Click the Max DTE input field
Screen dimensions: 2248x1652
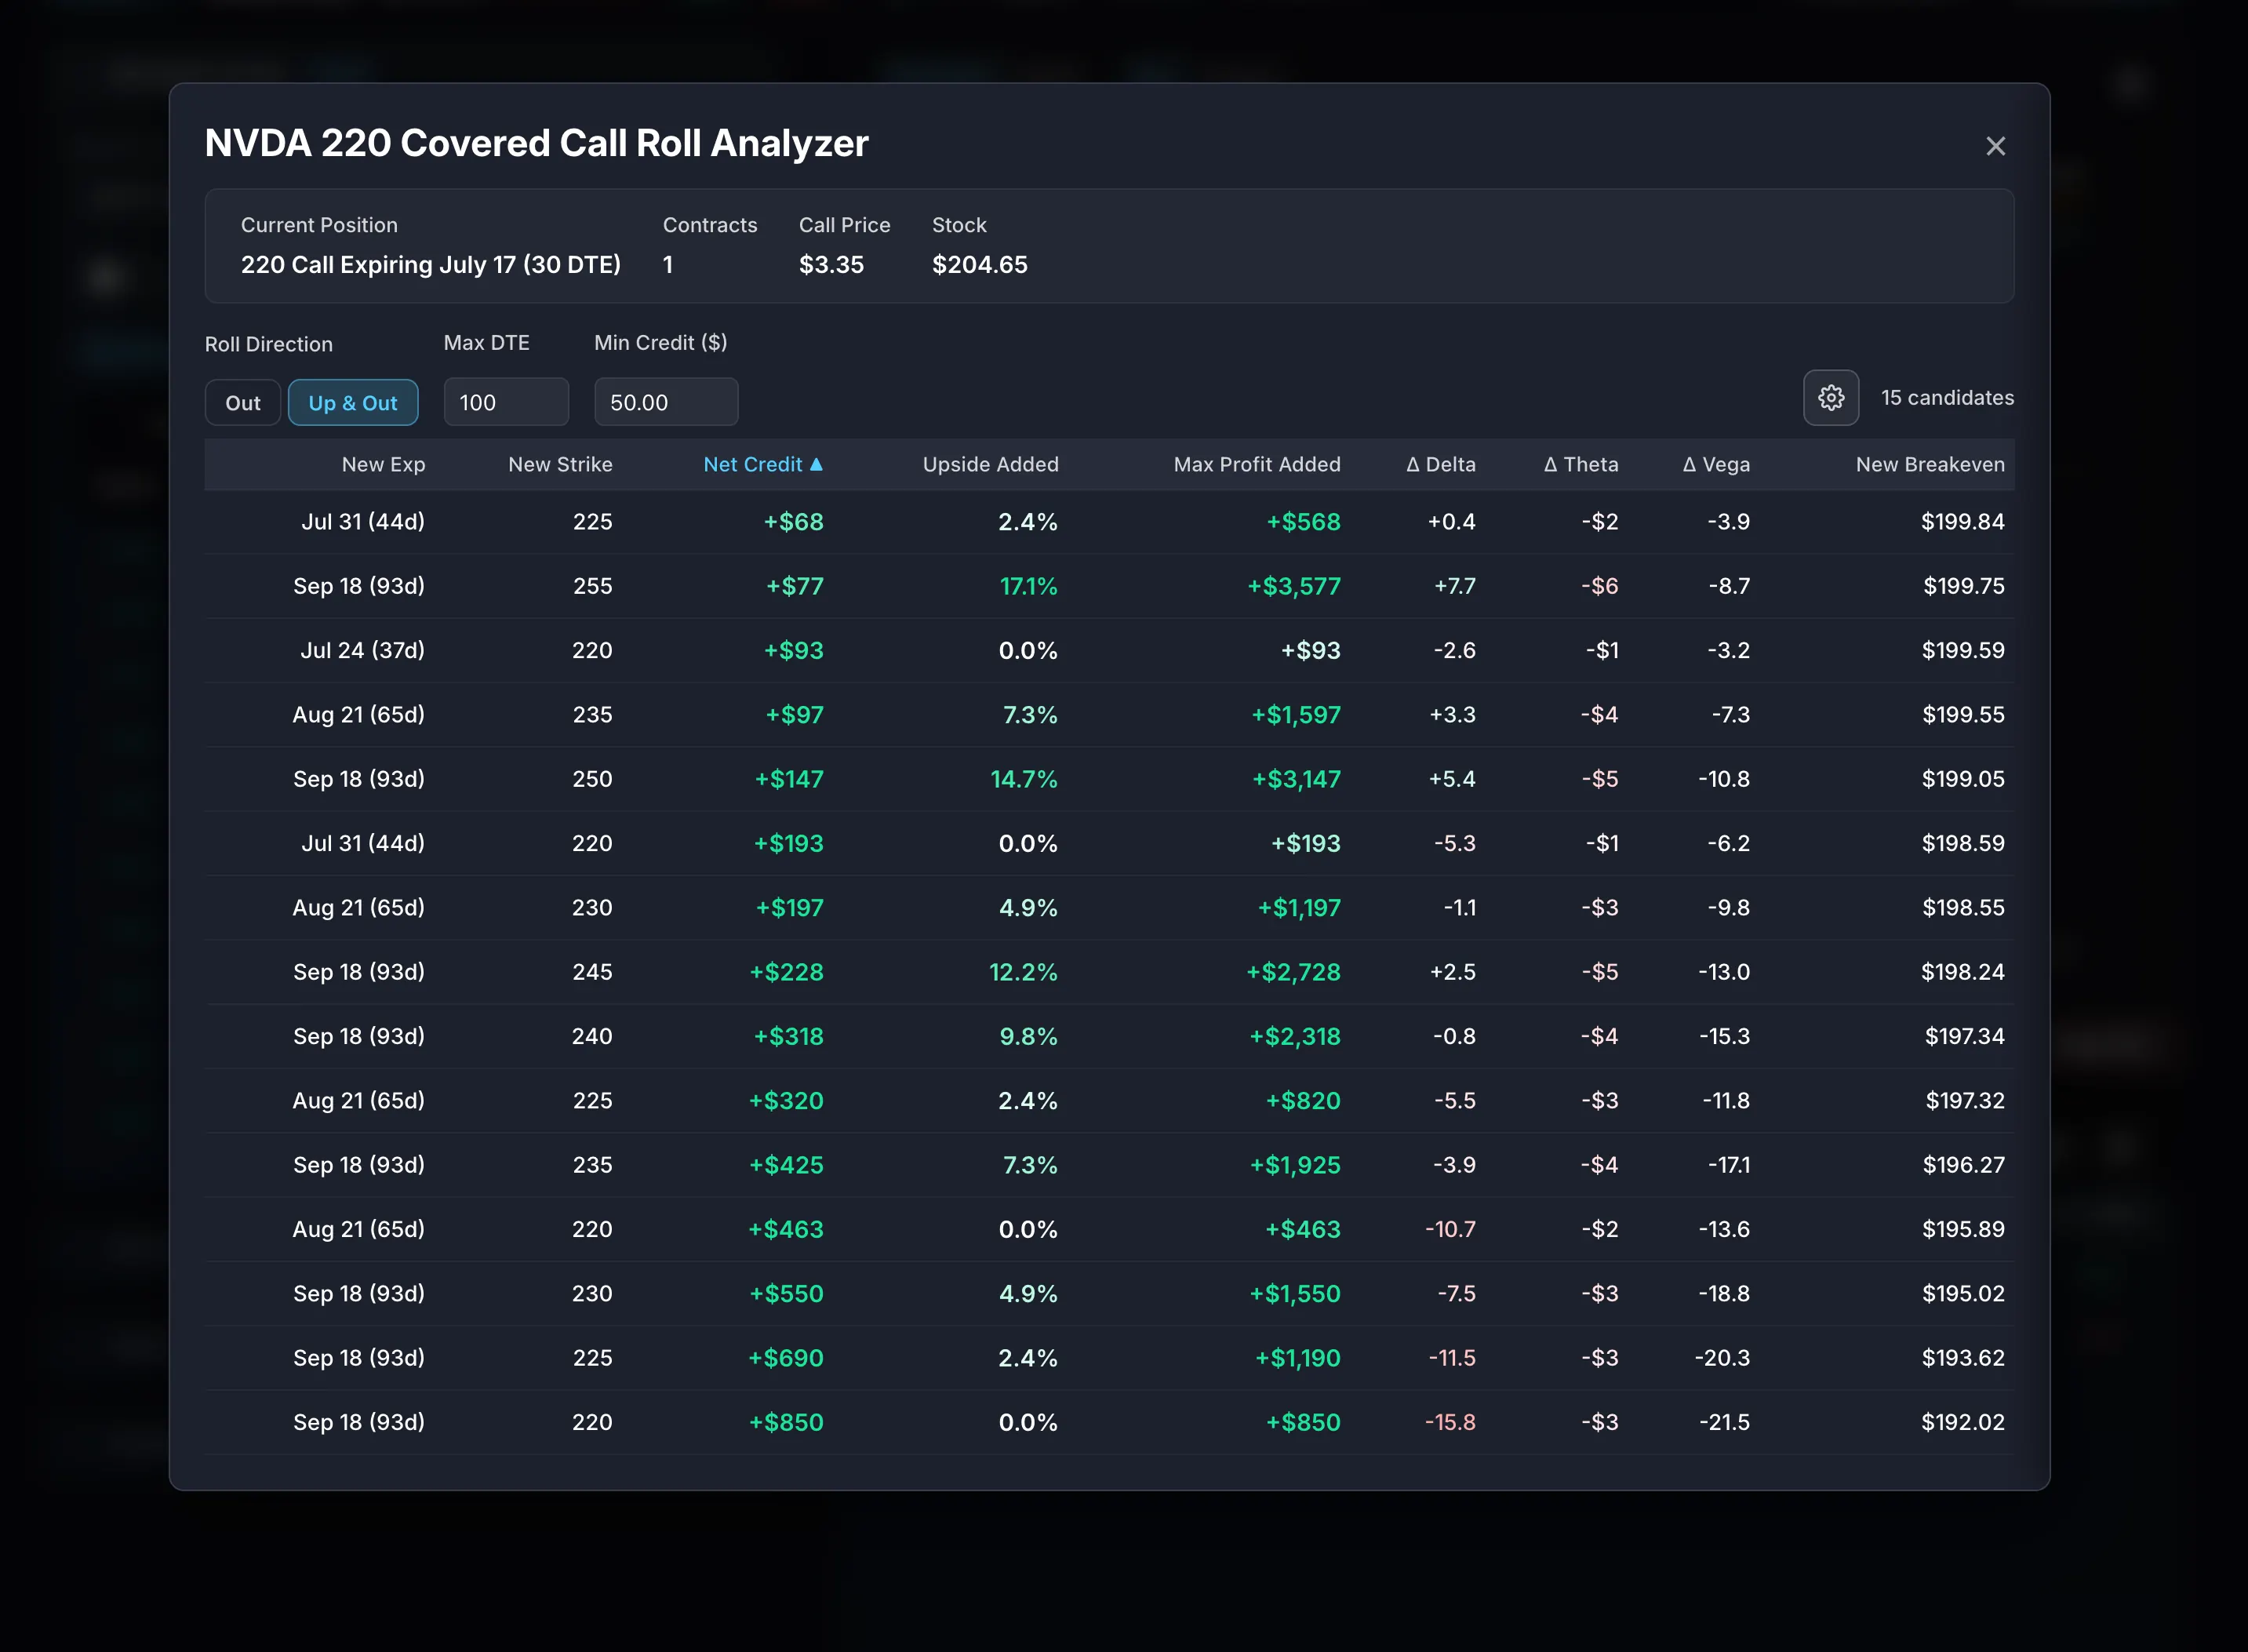click(x=506, y=402)
